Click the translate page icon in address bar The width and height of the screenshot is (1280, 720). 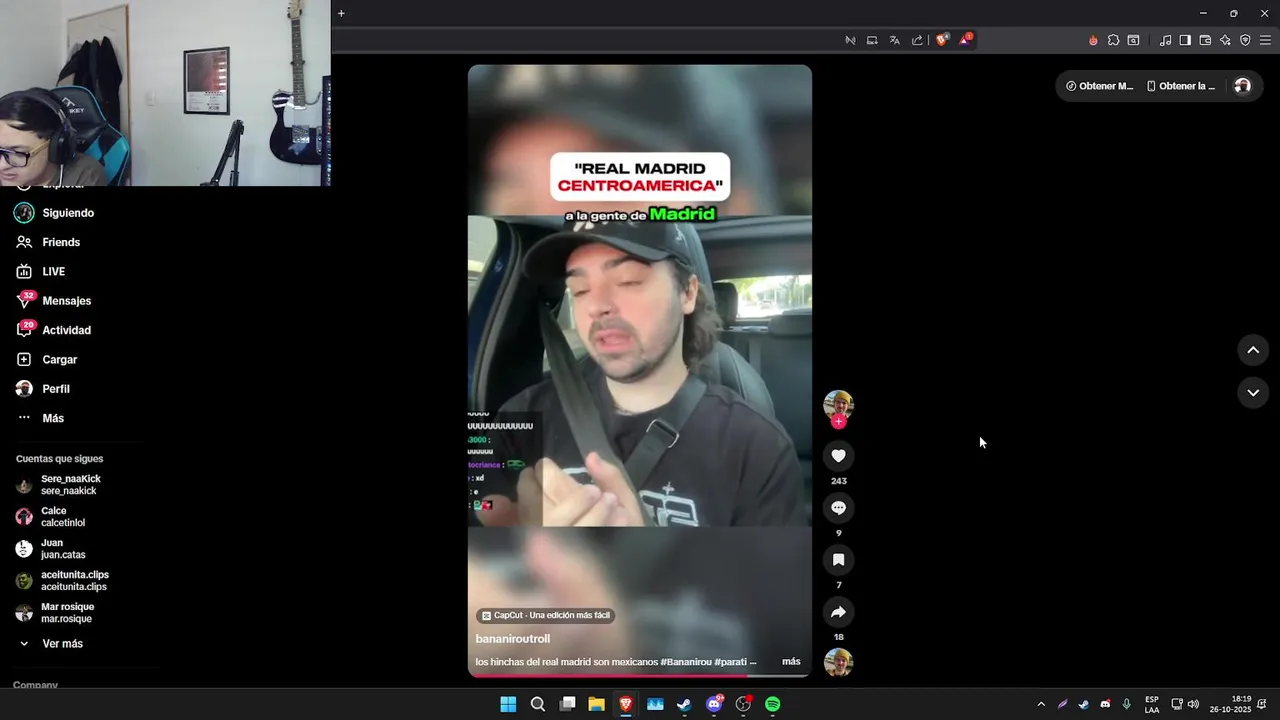(894, 40)
